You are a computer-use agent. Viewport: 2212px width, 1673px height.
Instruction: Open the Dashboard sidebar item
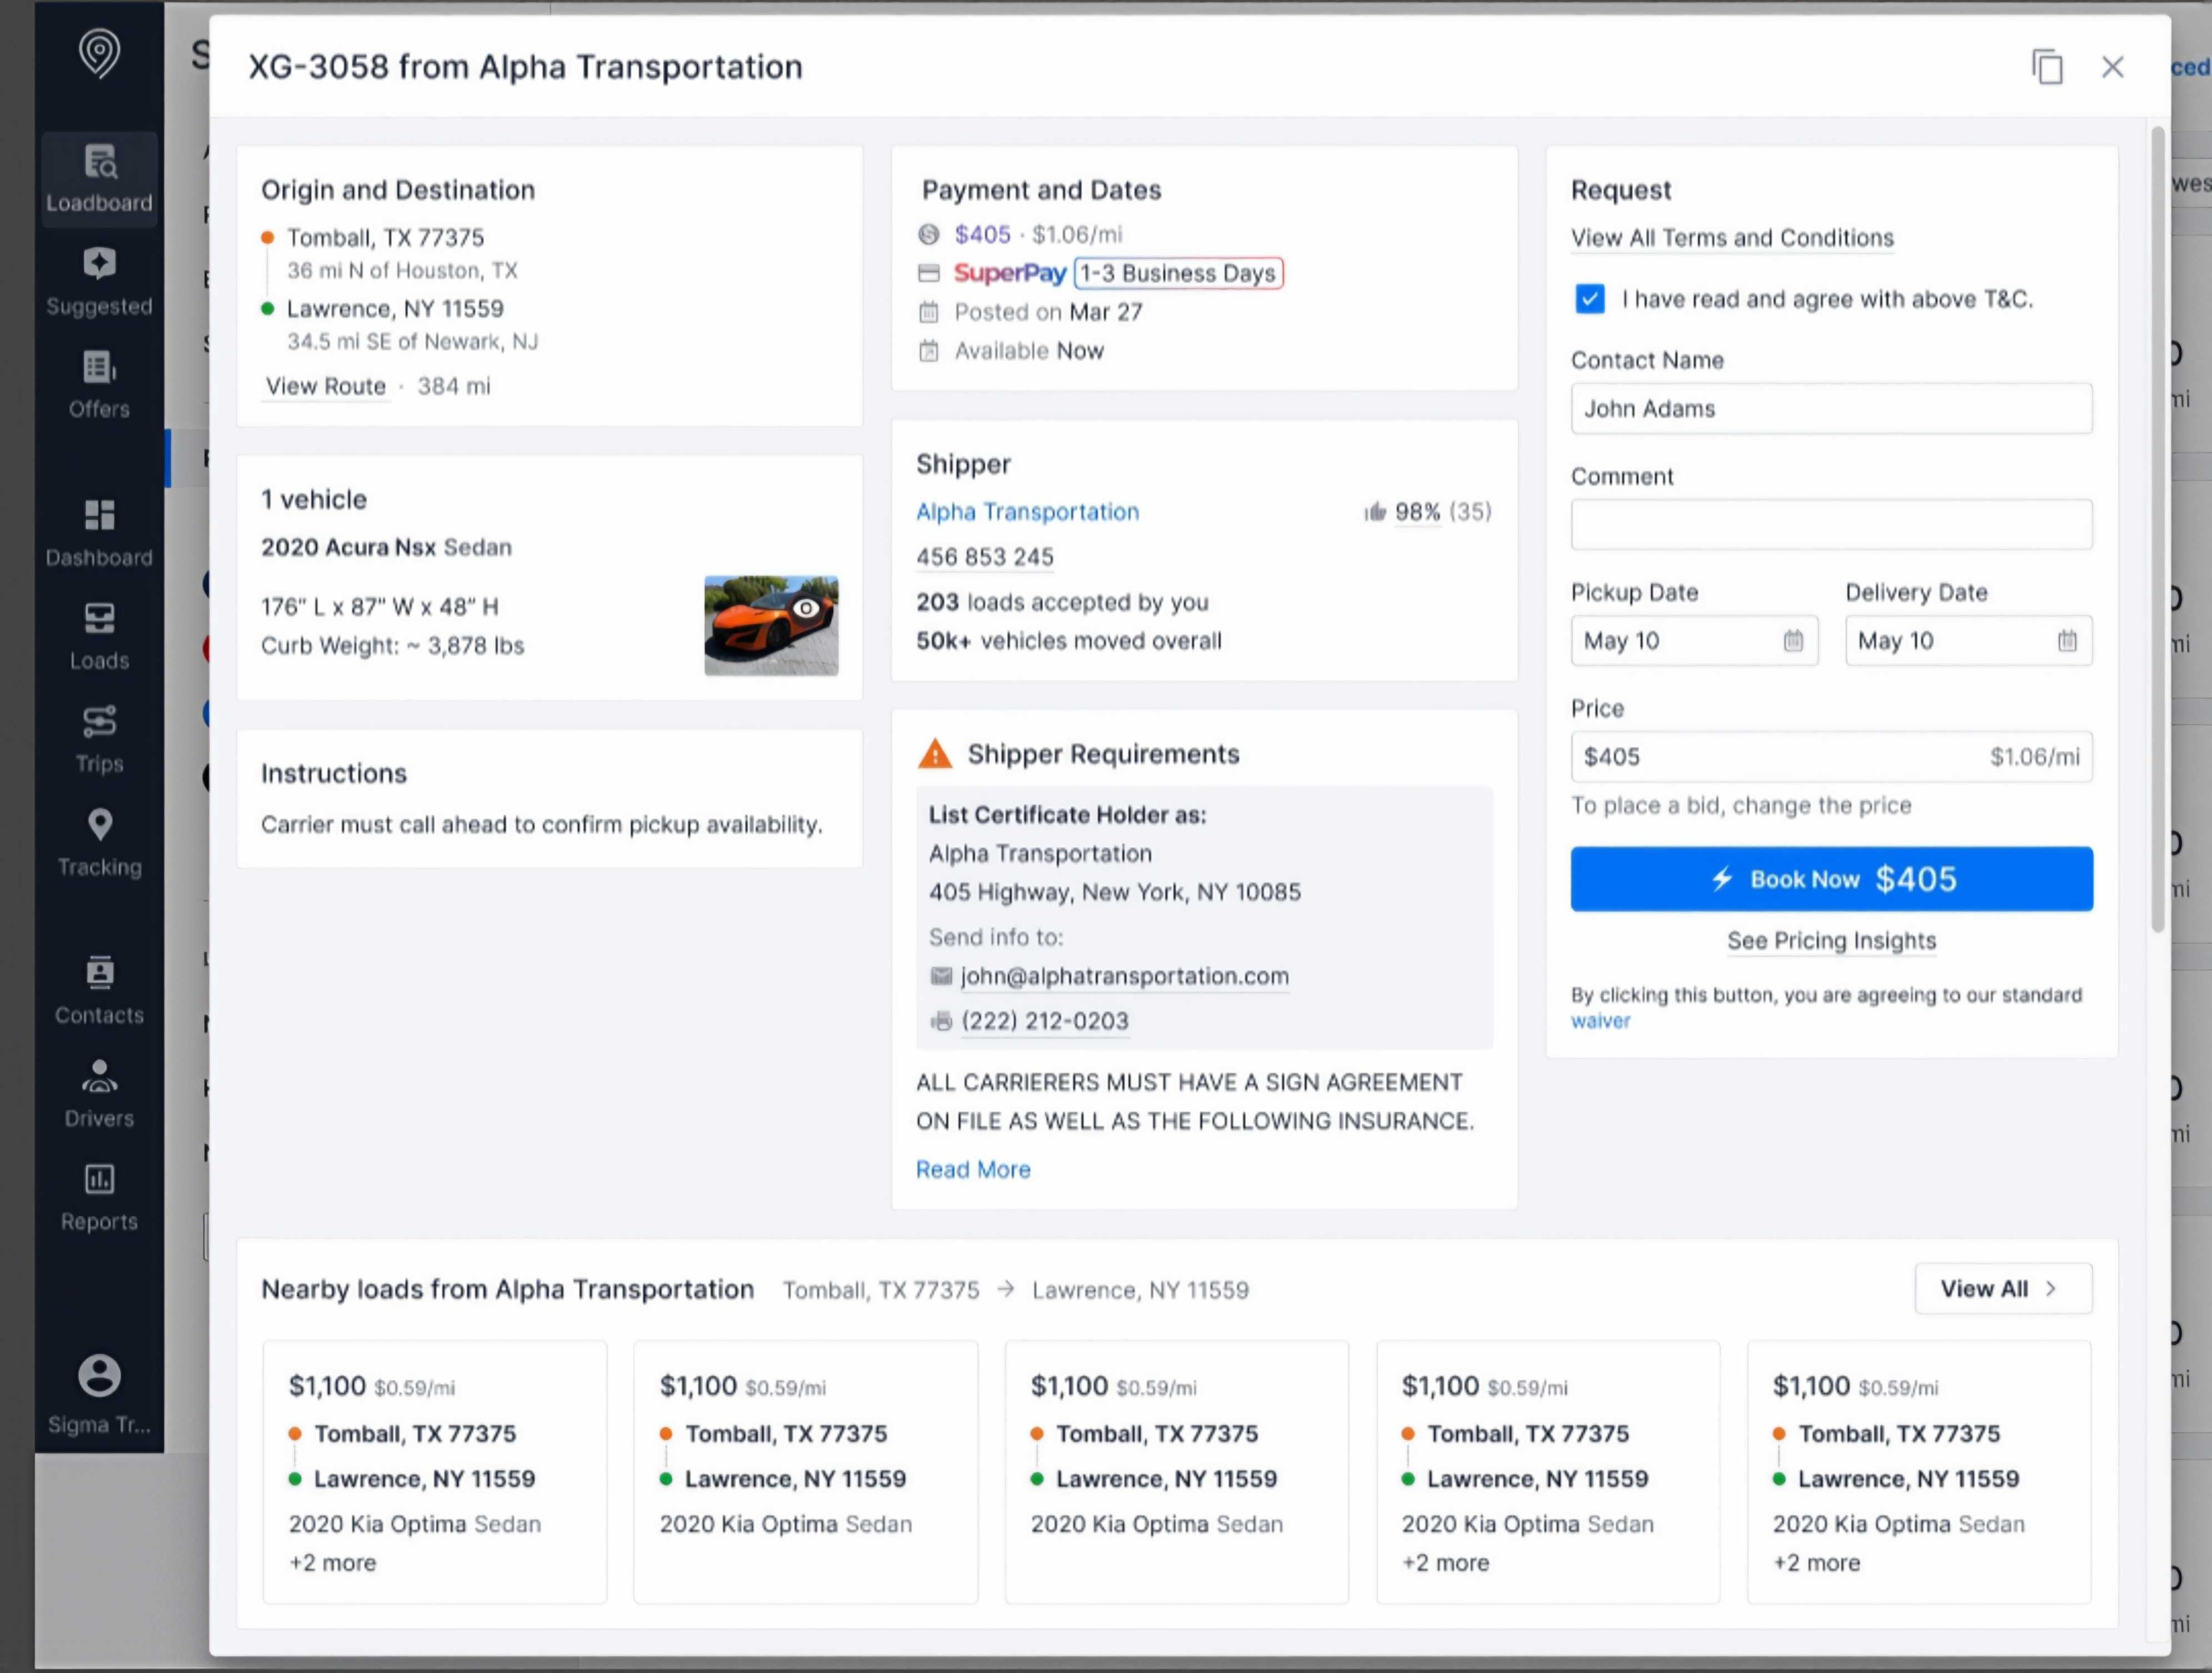click(99, 534)
